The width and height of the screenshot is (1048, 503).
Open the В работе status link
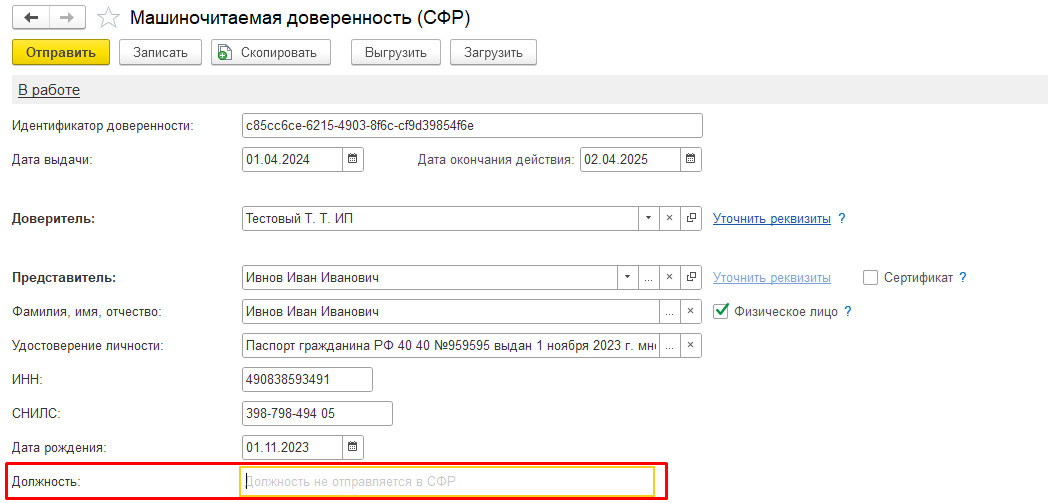(x=49, y=90)
